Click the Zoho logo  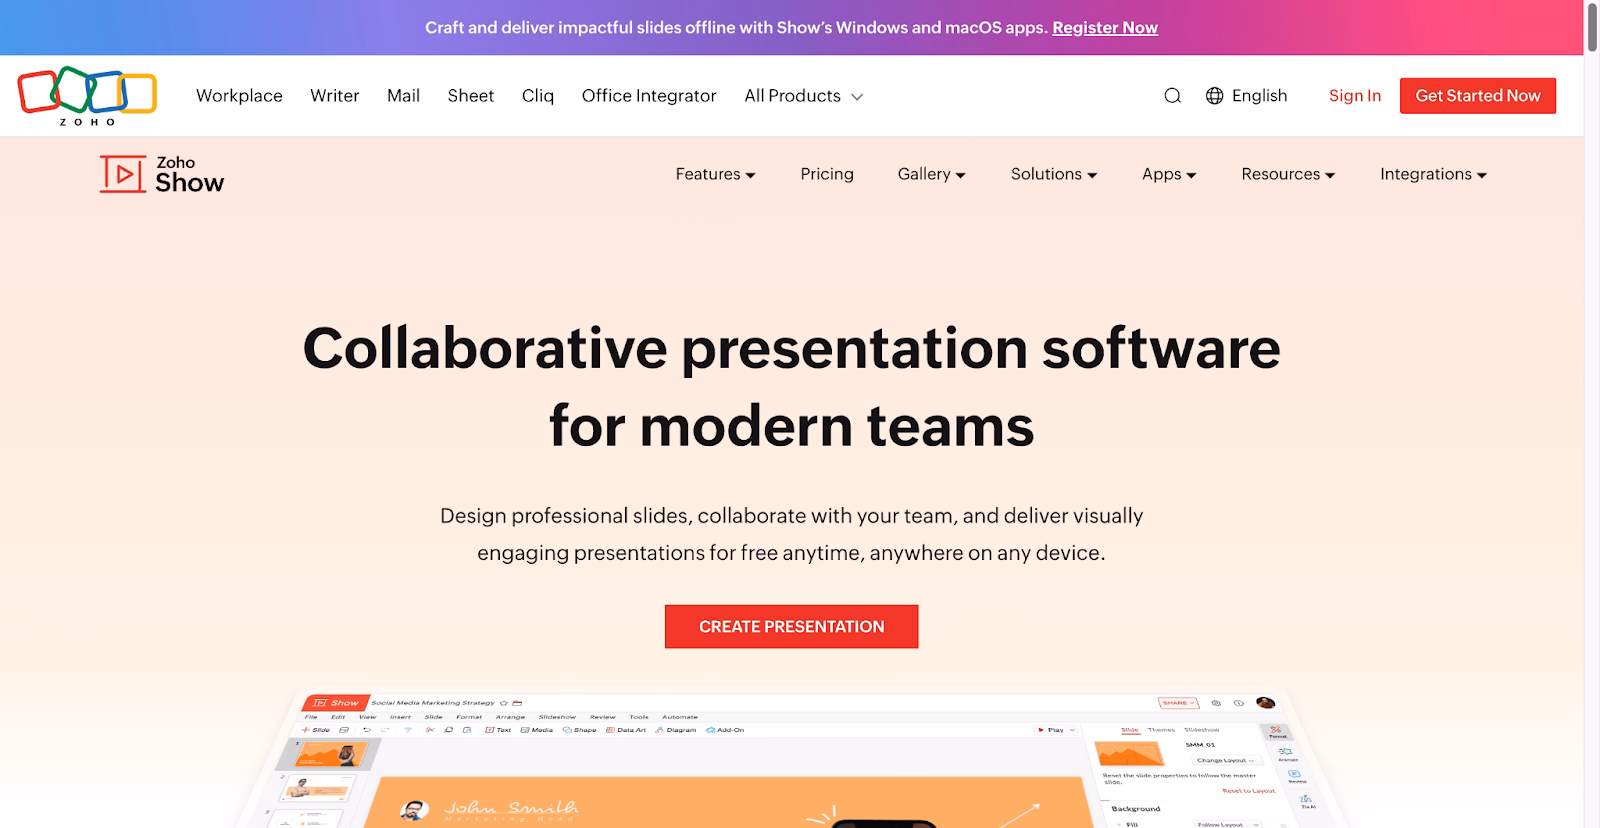click(x=87, y=96)
